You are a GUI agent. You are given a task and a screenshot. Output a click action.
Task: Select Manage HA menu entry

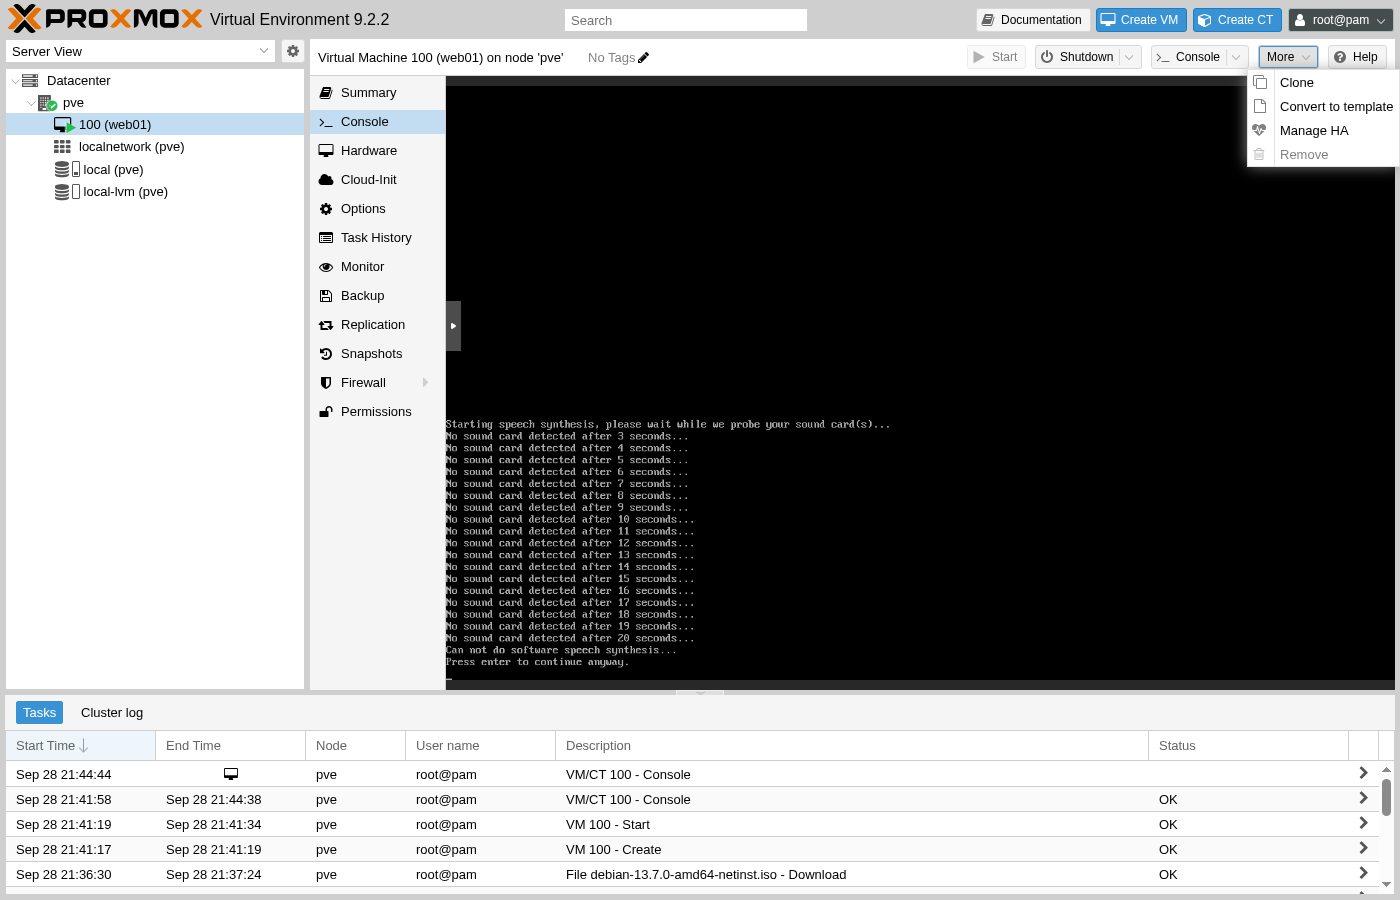point(1323,130)
